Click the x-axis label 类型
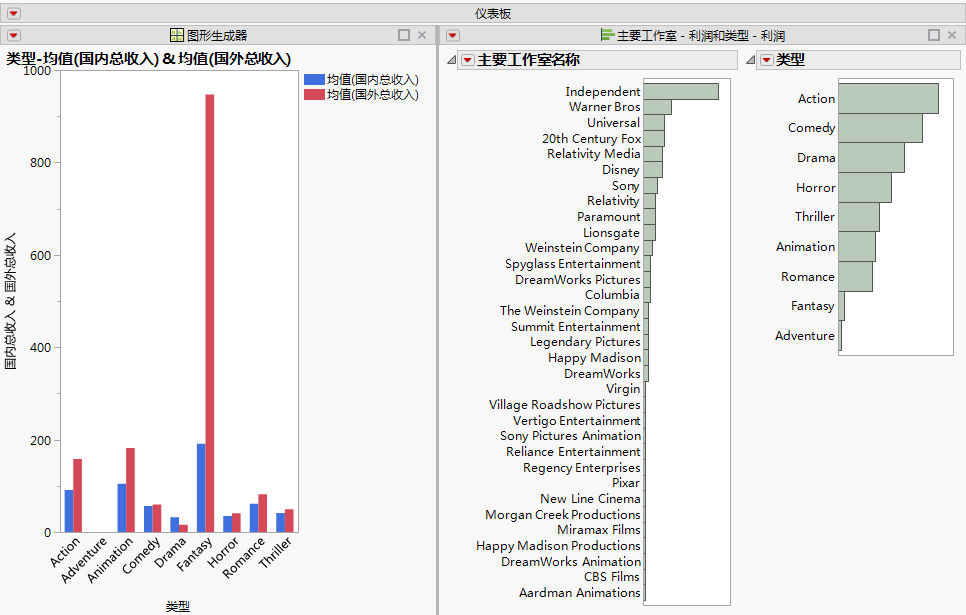Viewport: 966px width, 615px height. coord(177,606)
